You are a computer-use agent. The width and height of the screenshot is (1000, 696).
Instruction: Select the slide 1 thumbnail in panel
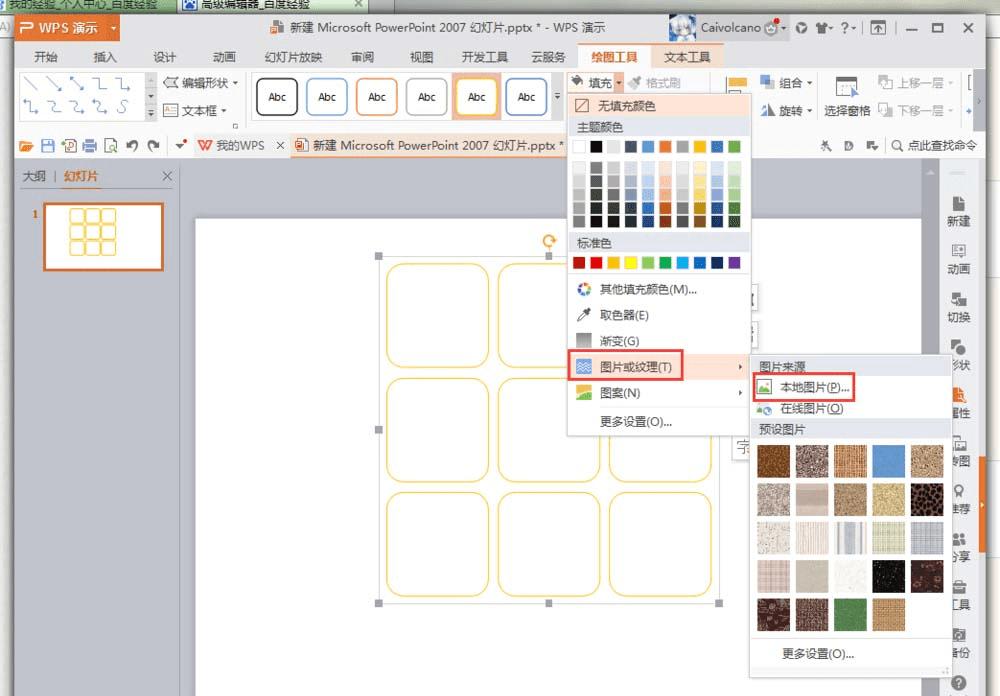pos(103,237)
